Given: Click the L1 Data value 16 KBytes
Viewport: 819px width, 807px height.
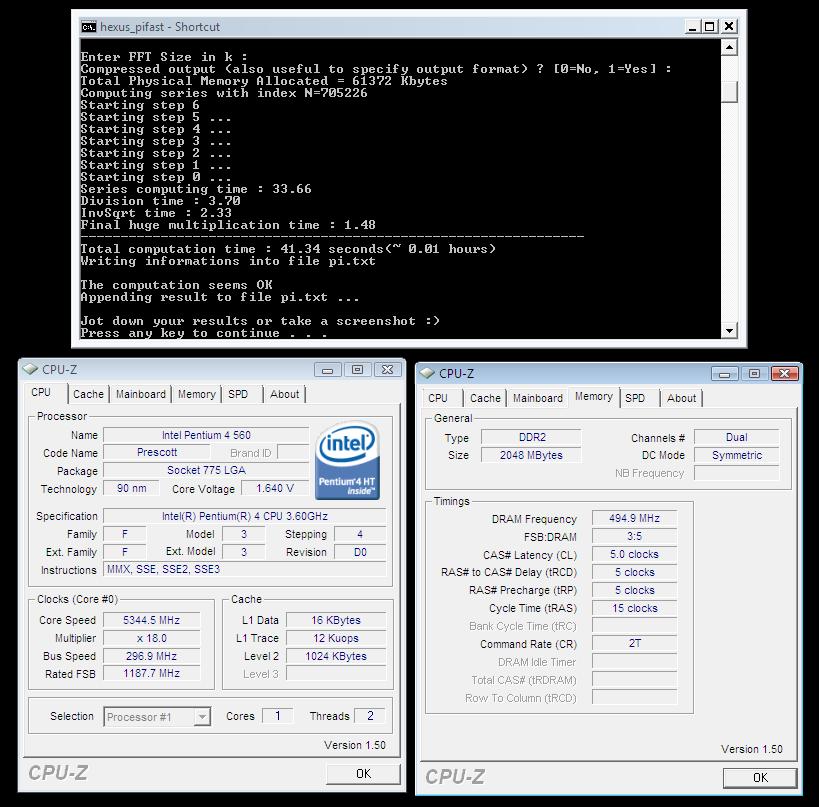Looking at the screenshot, I should [336, 621].
